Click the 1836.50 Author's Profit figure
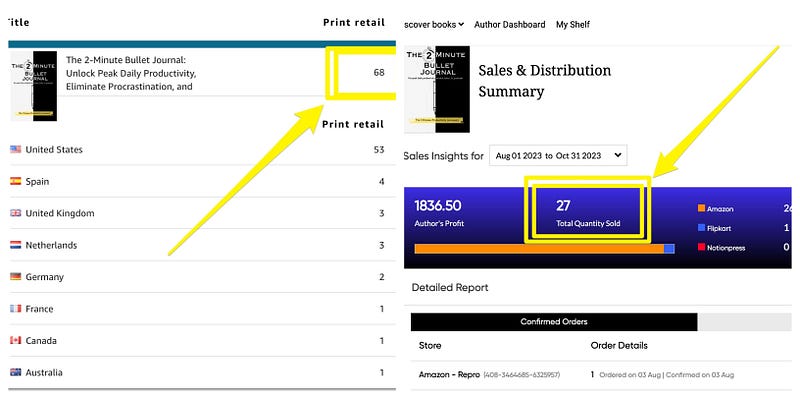Image resolution: width=800 pixels, height=407 pixels. pyautogui.click(x=438, y=206)
